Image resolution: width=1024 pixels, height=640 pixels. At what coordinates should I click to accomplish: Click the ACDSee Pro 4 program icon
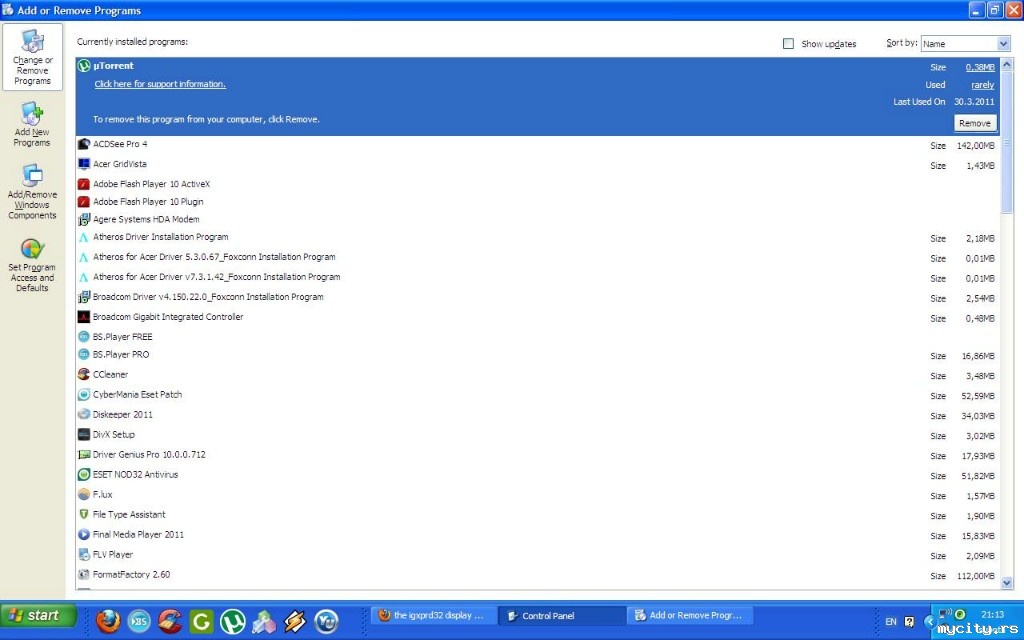[84, 144]
